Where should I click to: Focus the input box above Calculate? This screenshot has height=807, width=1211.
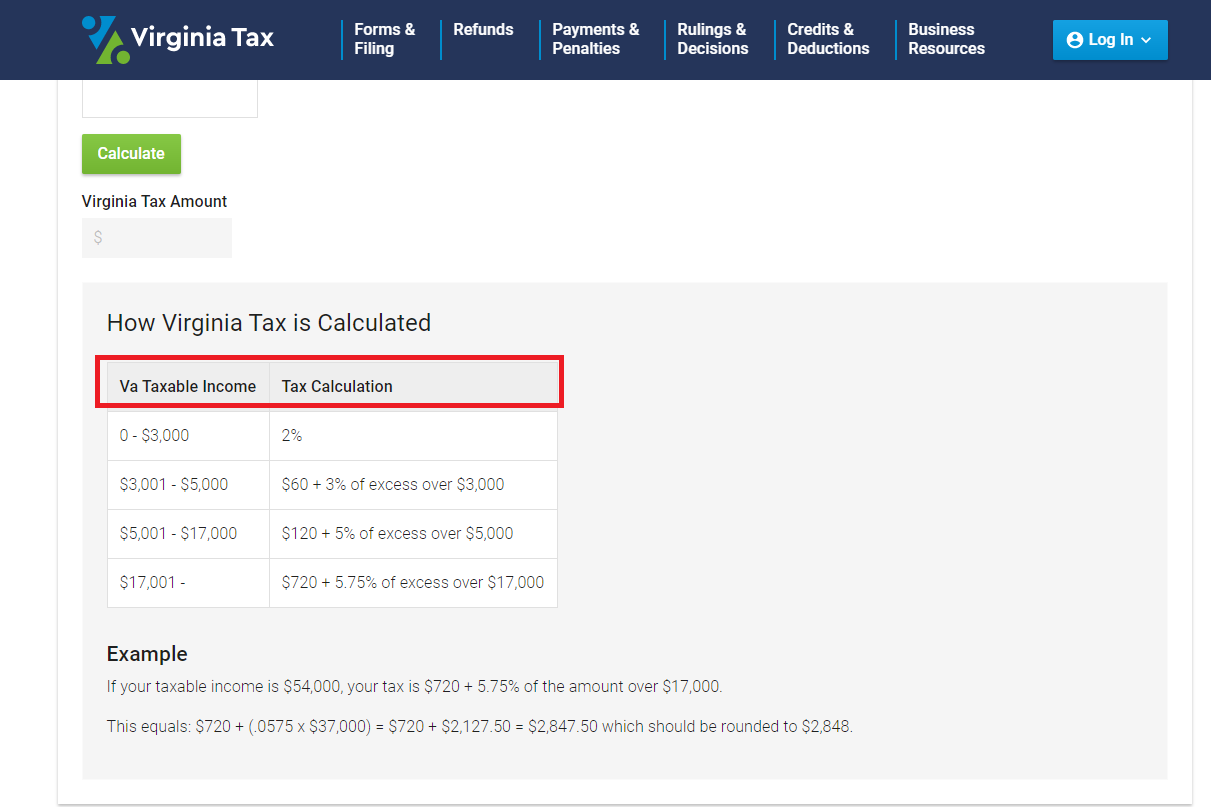click(170, 98)
